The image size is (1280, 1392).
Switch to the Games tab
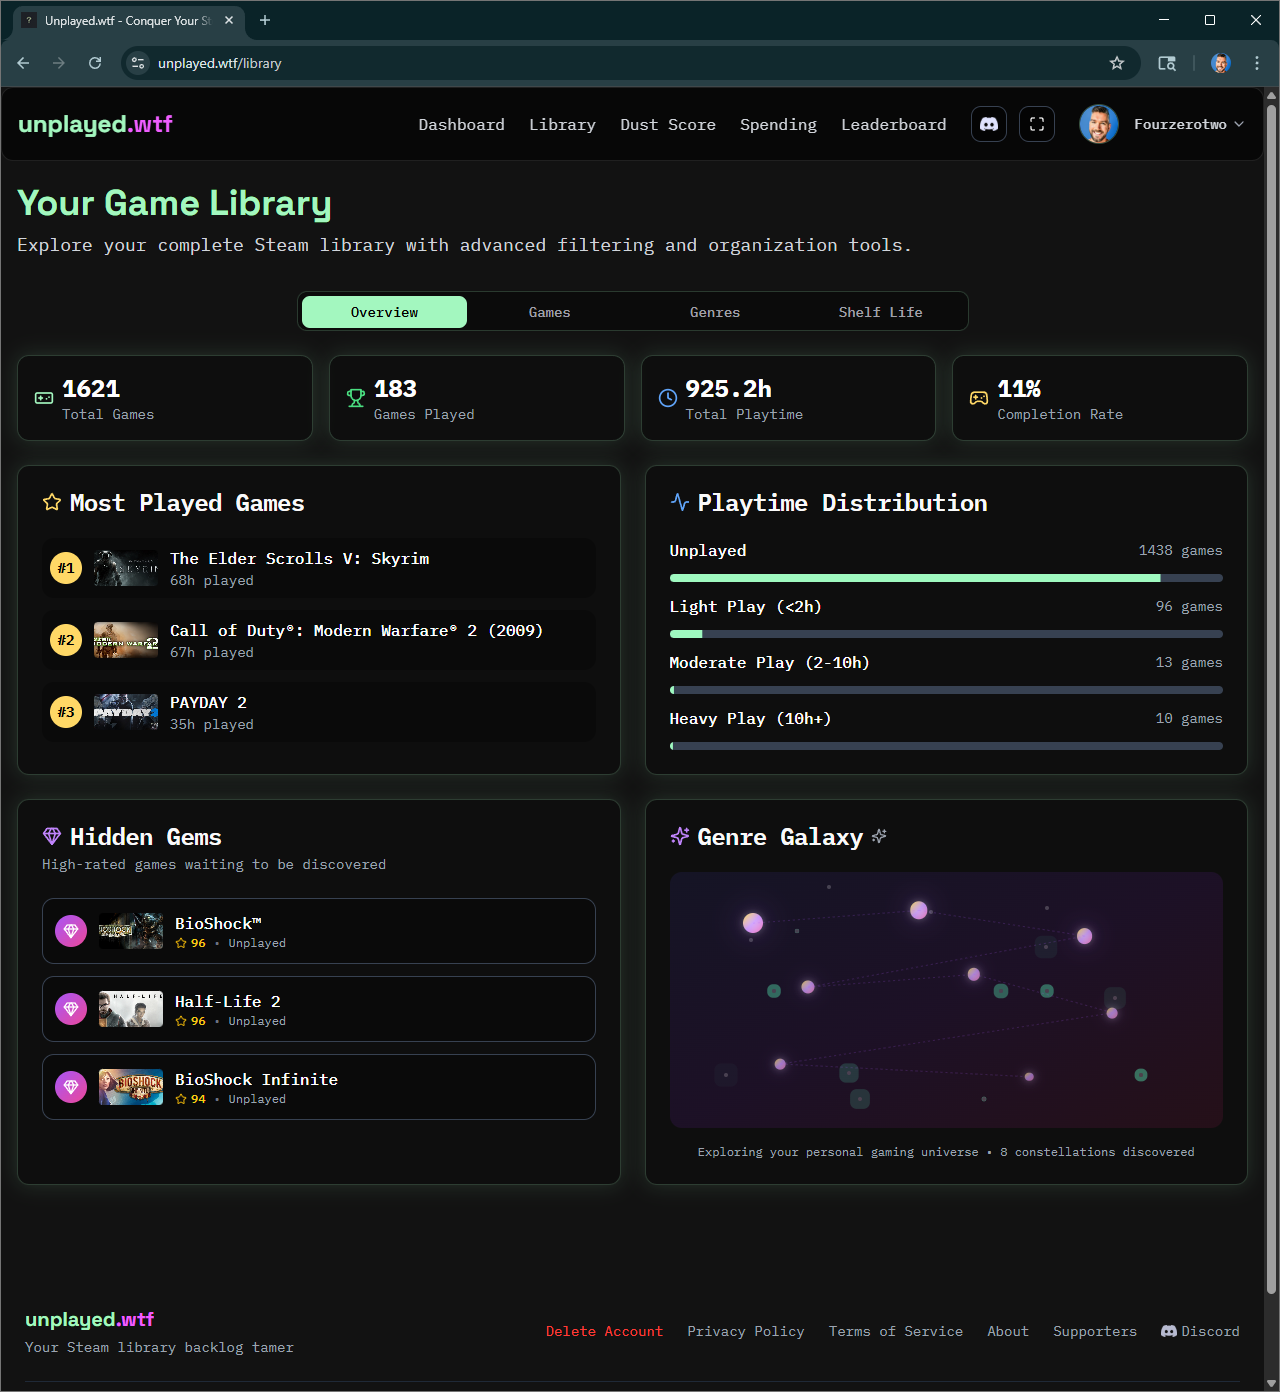(x=549, y=312)
